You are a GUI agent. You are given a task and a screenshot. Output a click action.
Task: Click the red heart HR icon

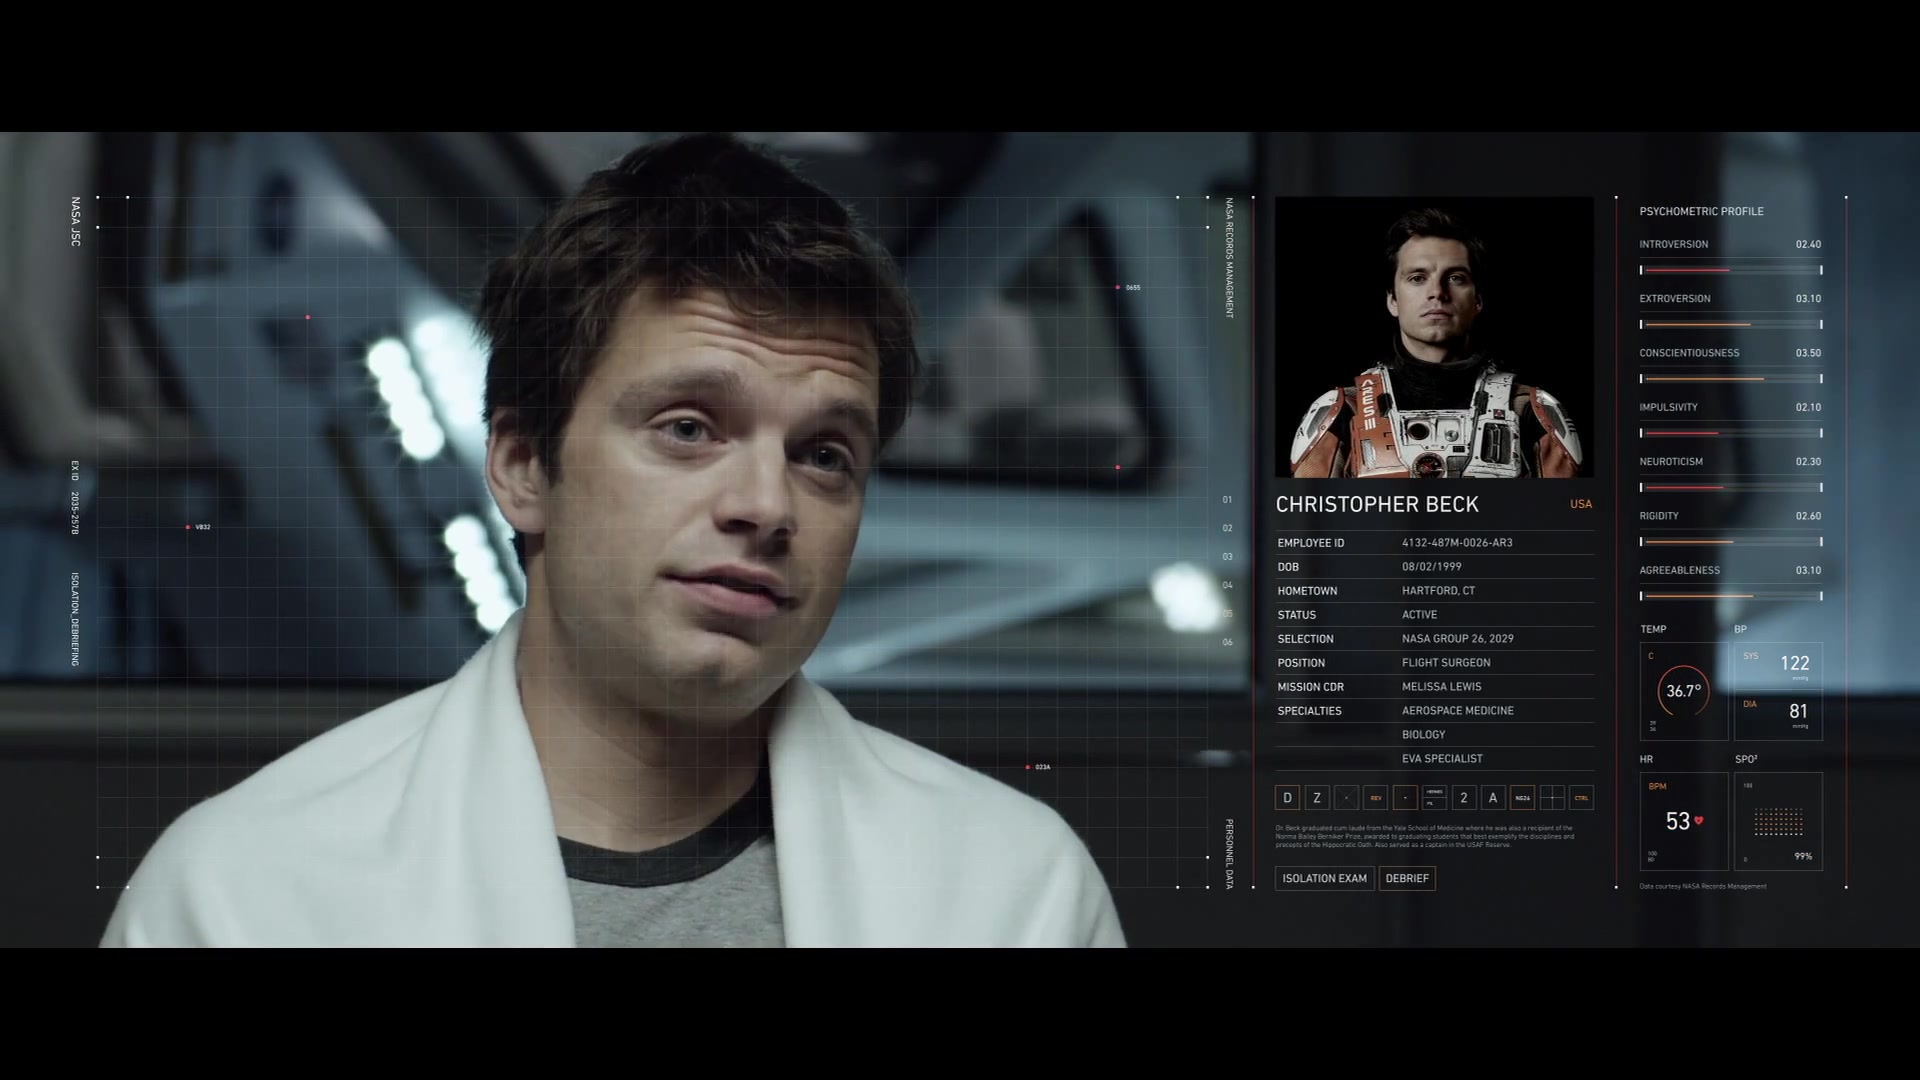pos(1698,821)
